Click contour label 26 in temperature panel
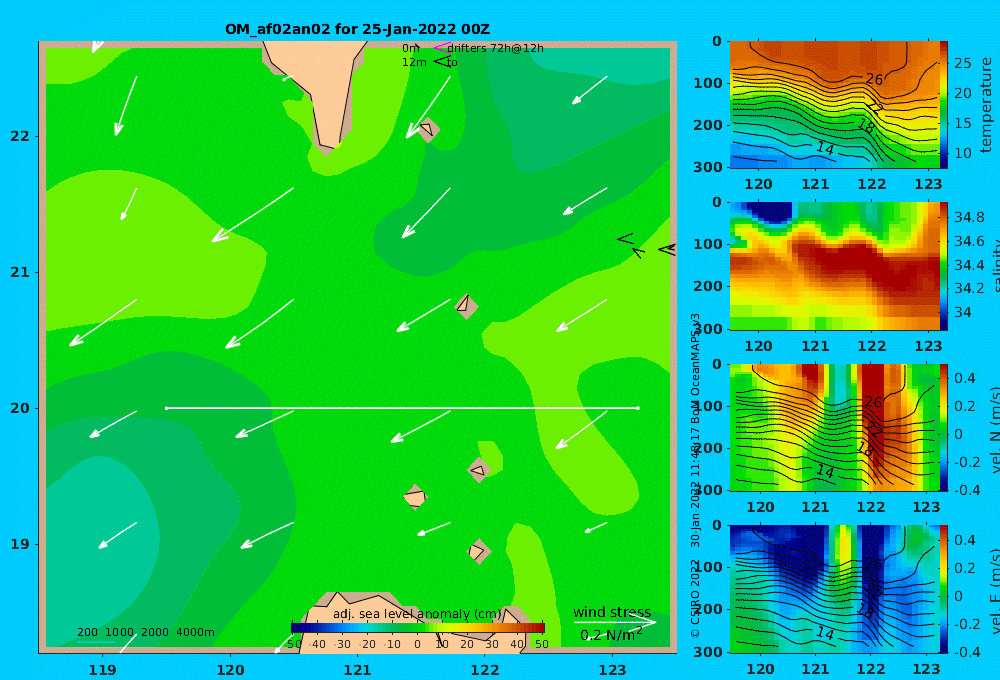Screen dimensions: 1000x680 (874, 79)
